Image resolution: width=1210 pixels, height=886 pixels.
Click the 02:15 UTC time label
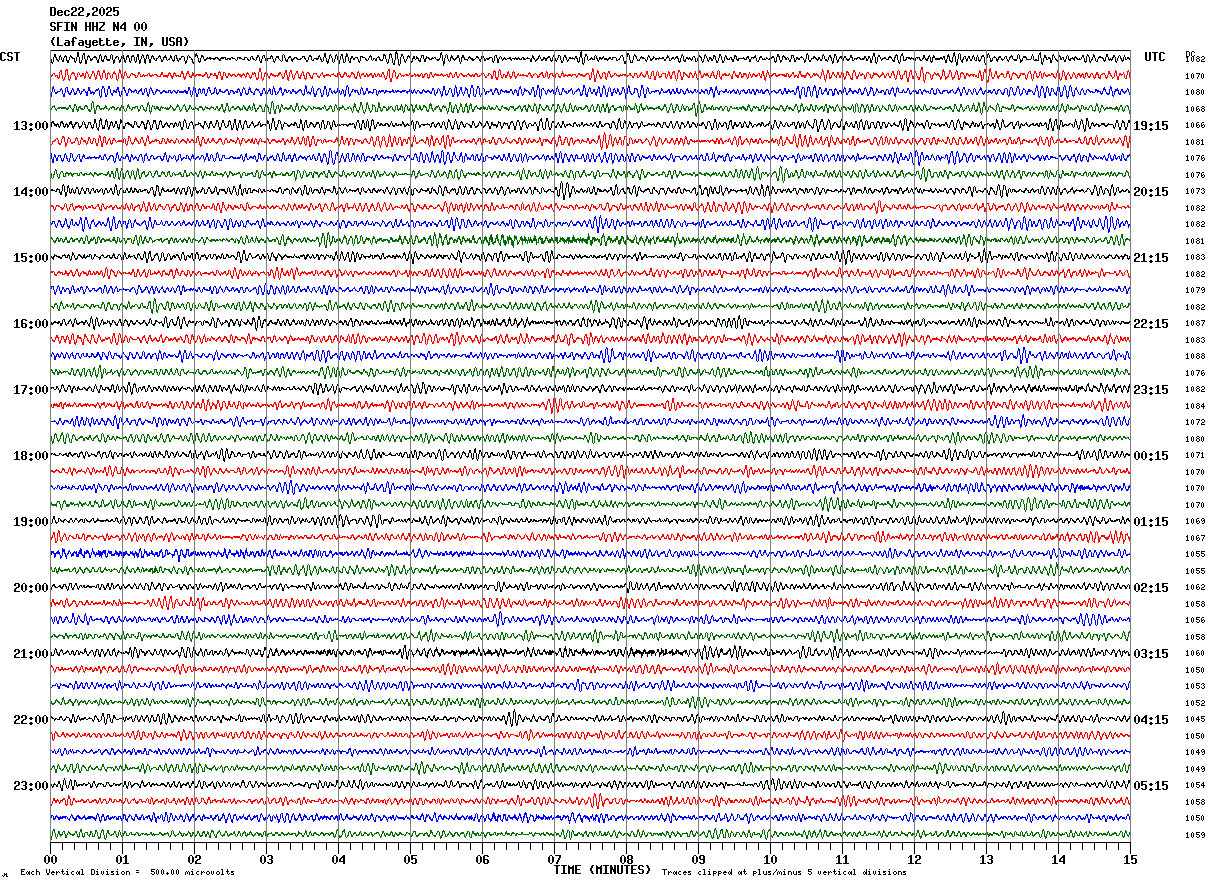coord(1151,588)
